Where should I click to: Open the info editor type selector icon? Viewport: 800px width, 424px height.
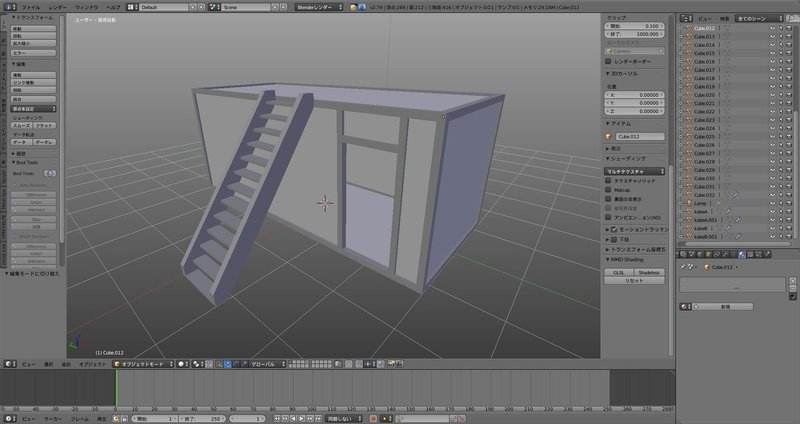10,7
